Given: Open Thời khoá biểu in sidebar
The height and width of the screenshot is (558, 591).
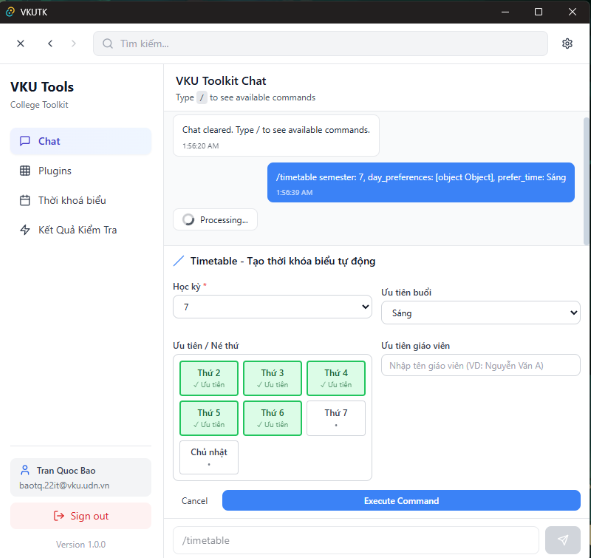Looking at the screenshot, I should click(81, 200).
